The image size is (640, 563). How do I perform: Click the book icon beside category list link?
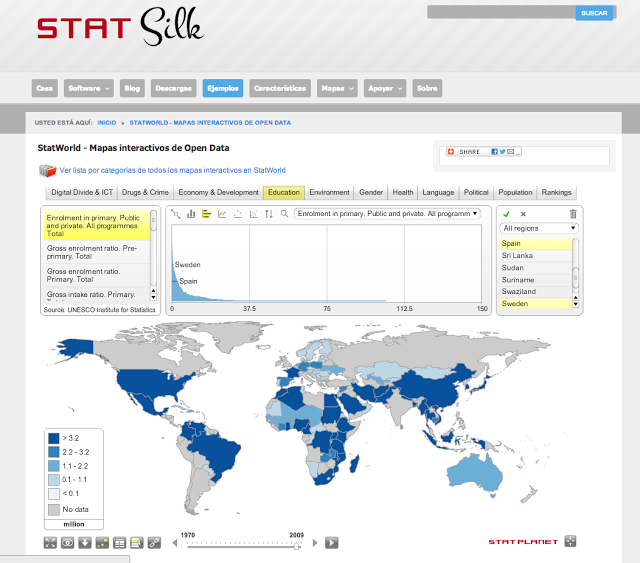point(47,170)
